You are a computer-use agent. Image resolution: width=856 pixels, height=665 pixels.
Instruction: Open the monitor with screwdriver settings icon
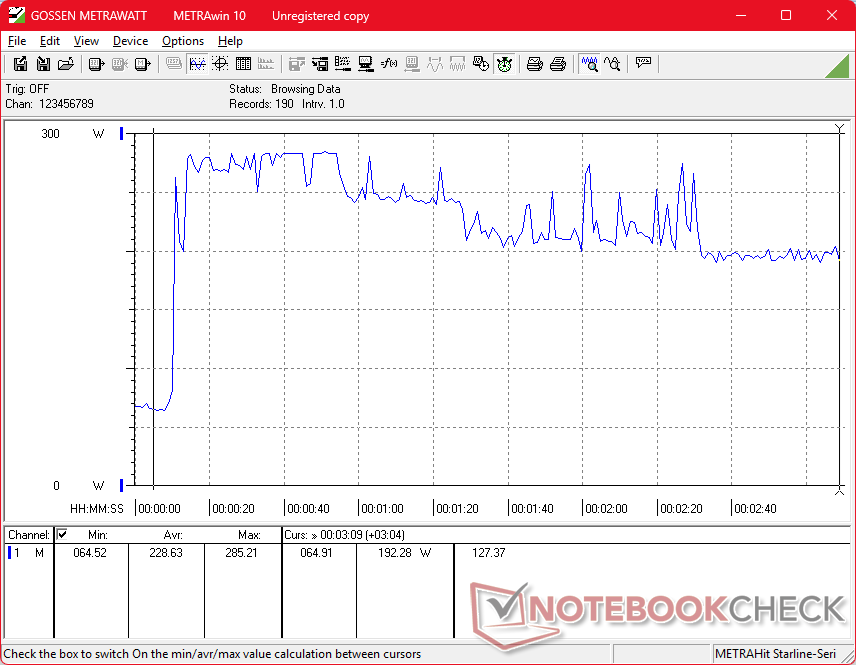(x=365, y=64)
